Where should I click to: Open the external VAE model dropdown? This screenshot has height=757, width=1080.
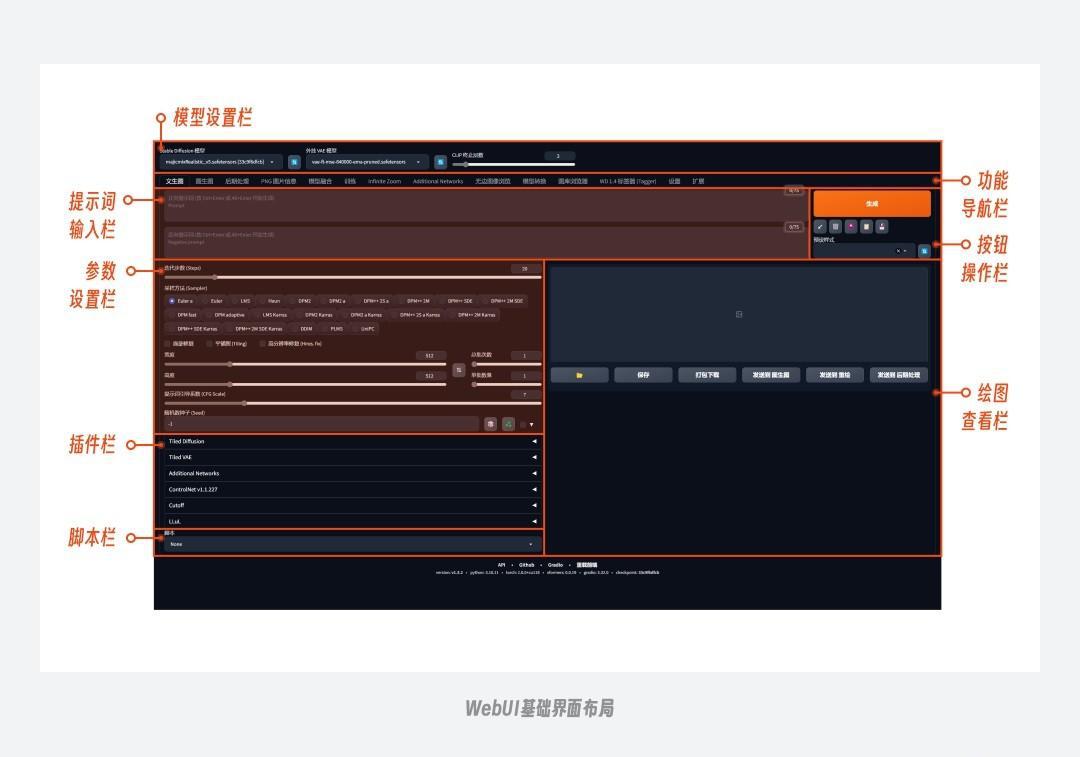367,162
